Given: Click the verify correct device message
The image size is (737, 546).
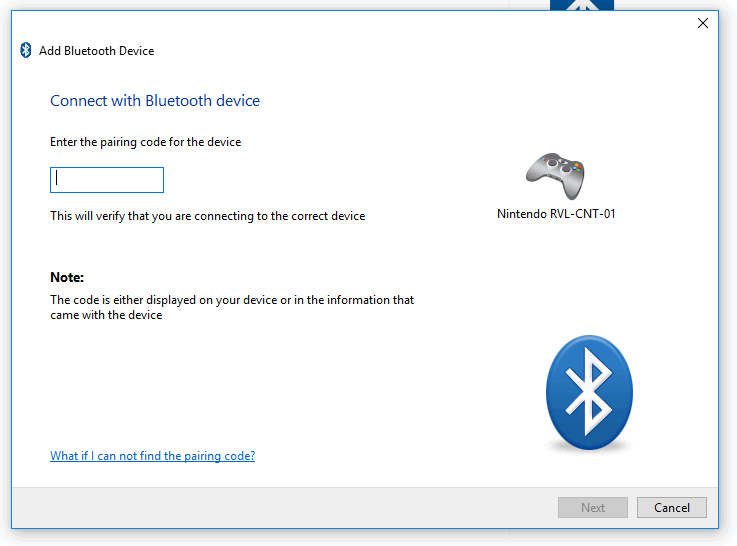Looking at the screenshot, I should [208, 216].
